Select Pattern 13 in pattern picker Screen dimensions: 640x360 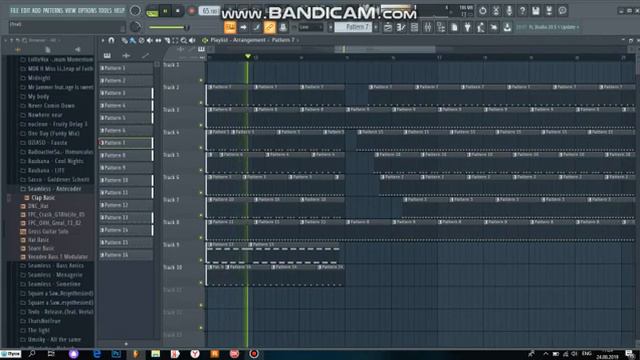(x=126, y=218)
